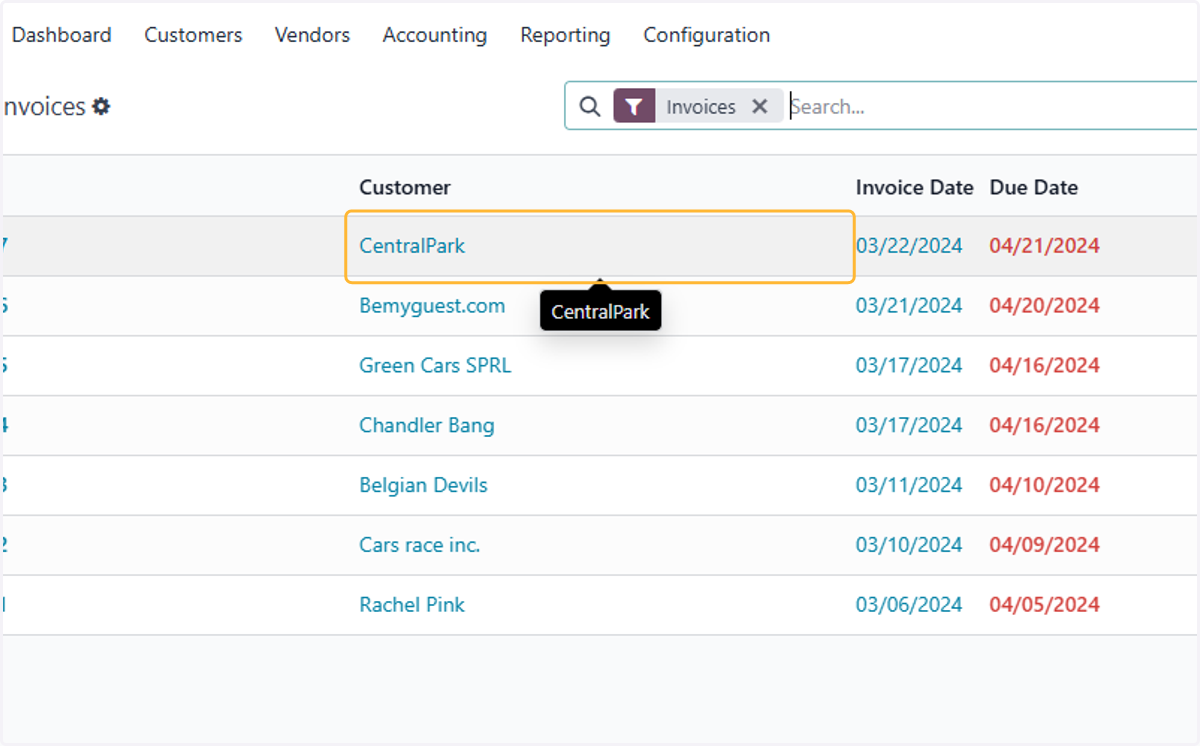The height and width of the screenshot is (746, 1200).
Task: Click Chandler Bang's 03/17/2024 invoice date
Action: point(909,425)
